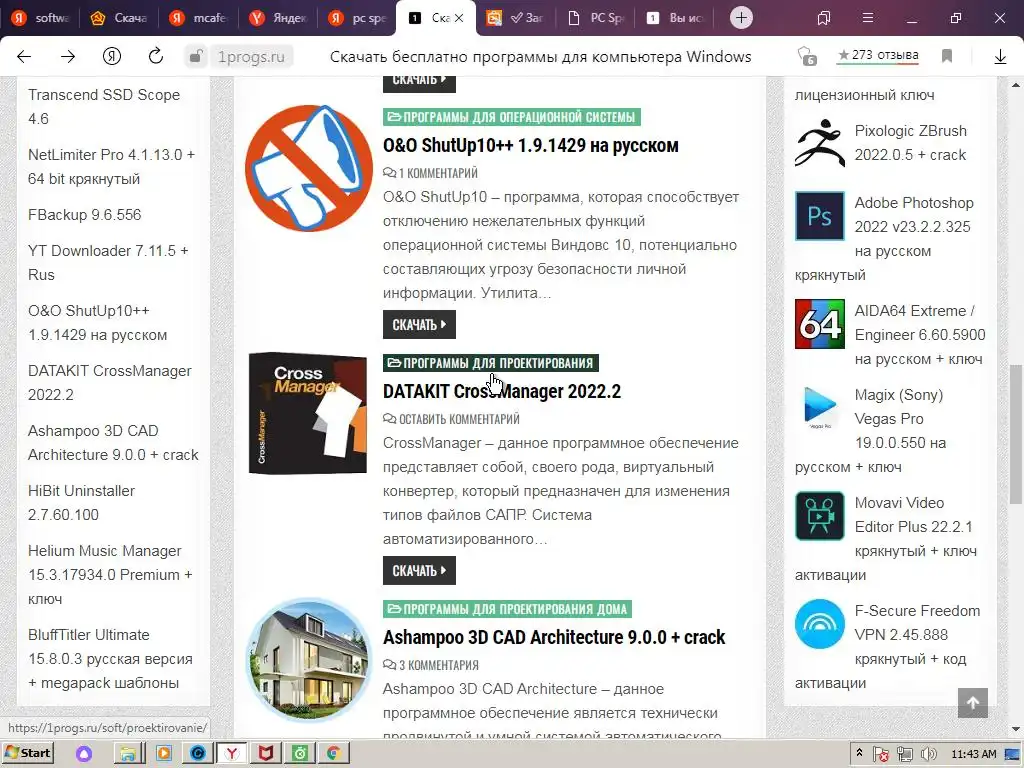Jump to top with the up arrow button
The image size is (1024, 768).
(x=972, y=703)
